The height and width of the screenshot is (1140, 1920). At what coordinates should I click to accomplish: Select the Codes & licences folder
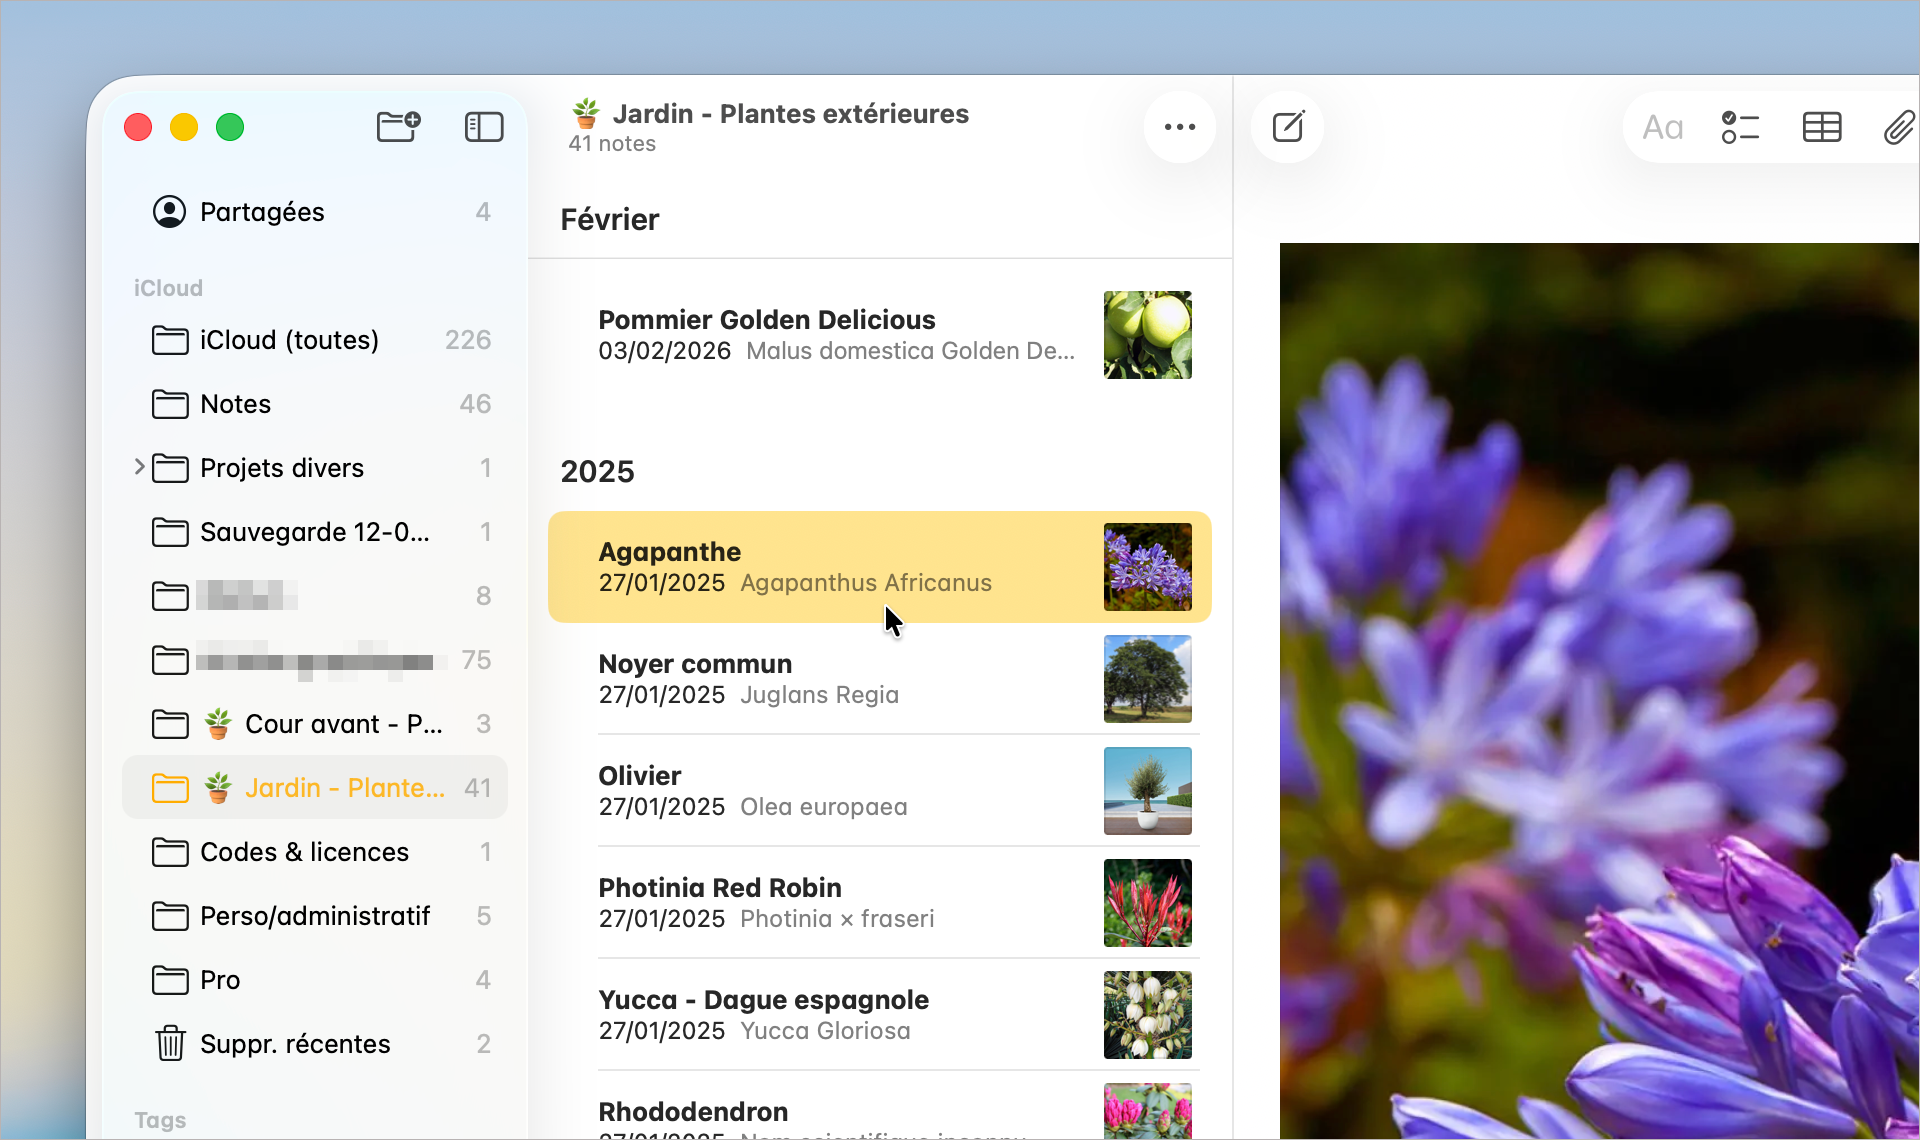pos(304,852)
